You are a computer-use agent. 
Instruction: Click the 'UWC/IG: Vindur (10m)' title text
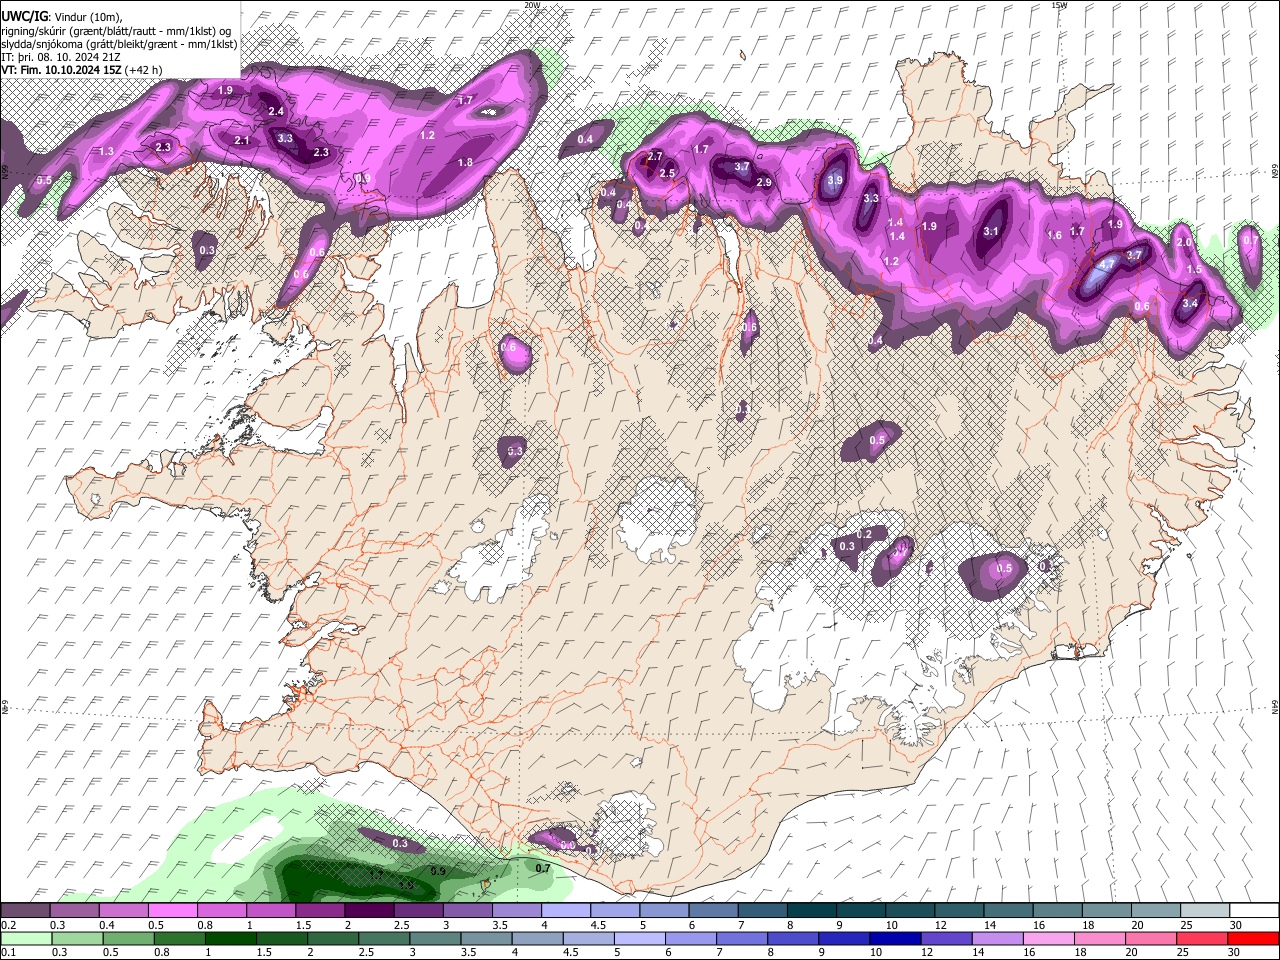point(62,16)
